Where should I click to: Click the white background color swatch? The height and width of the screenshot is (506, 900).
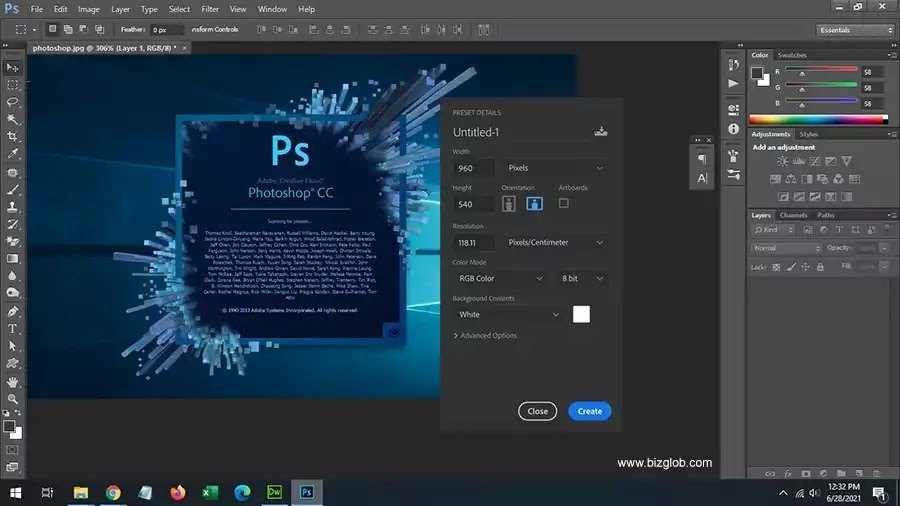click(x=581, y=314)
